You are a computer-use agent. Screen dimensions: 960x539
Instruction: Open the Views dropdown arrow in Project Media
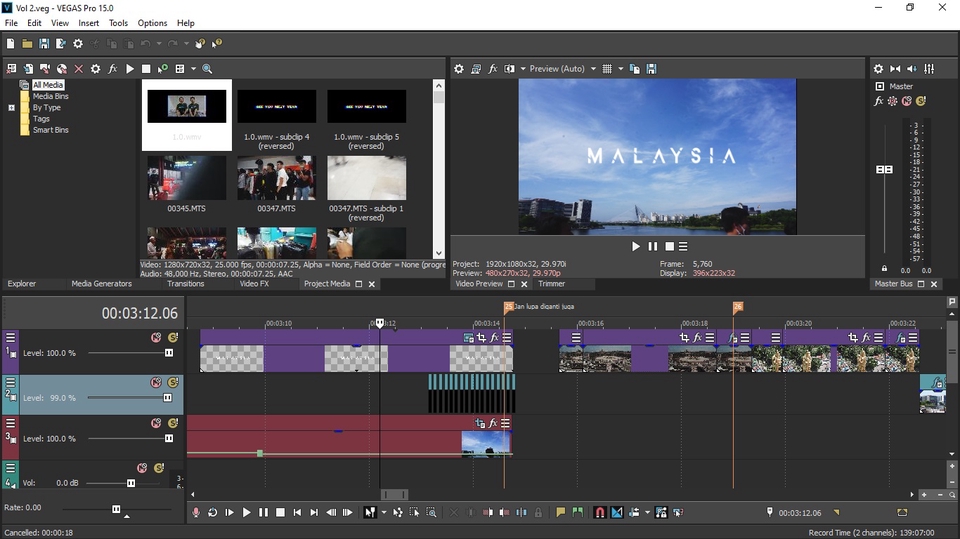click(x=193, y=69)
